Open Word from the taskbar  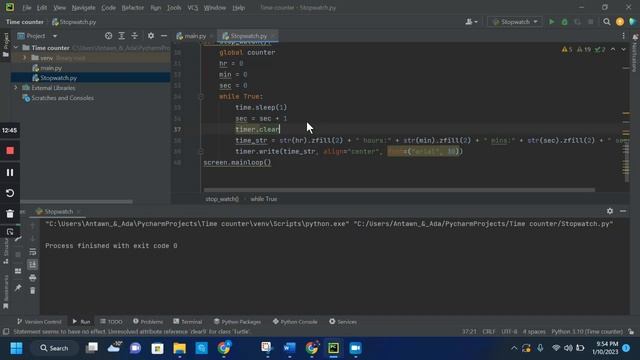point(289,348)
